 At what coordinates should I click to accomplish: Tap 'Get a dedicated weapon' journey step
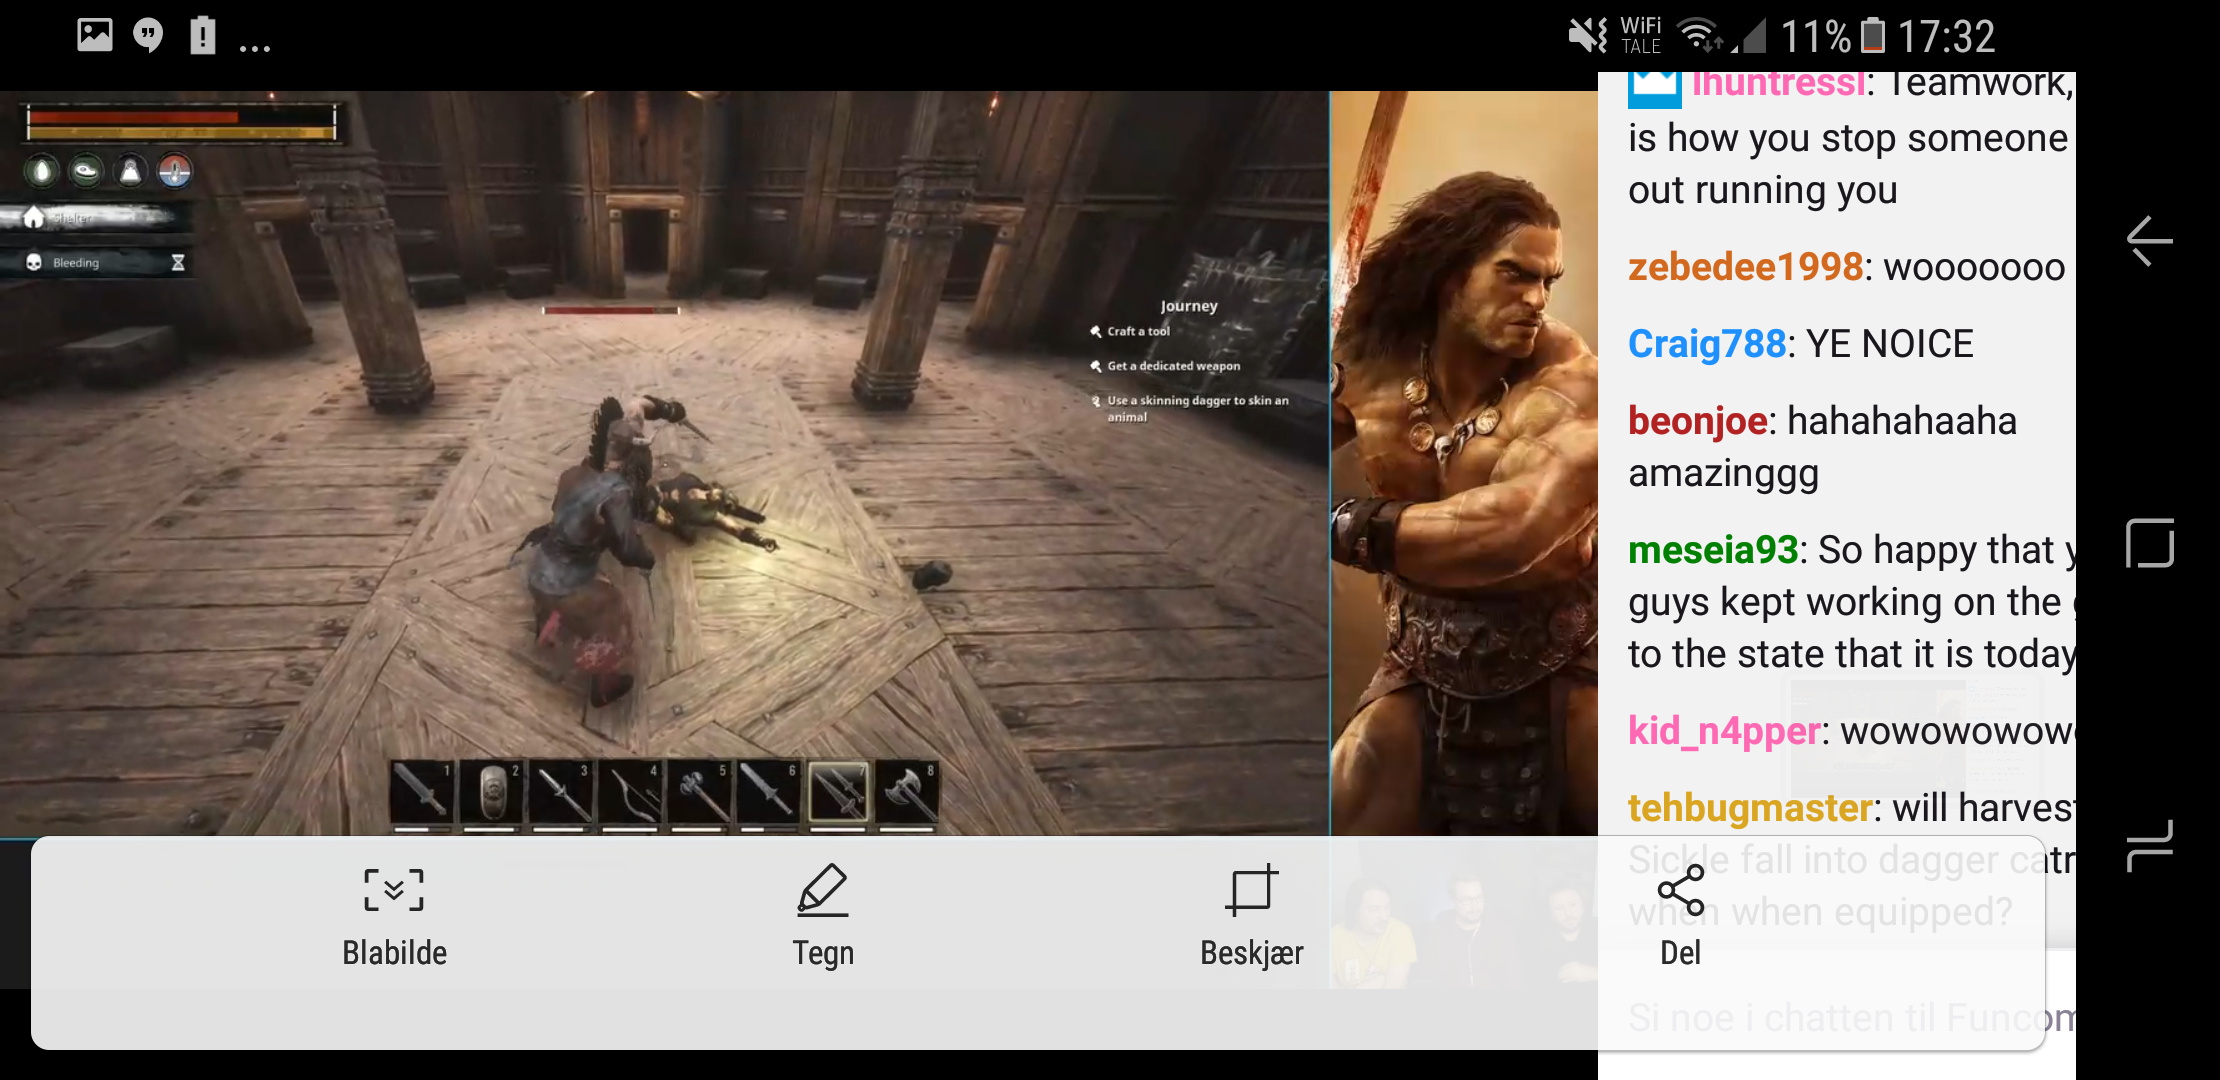(1165, 366)
